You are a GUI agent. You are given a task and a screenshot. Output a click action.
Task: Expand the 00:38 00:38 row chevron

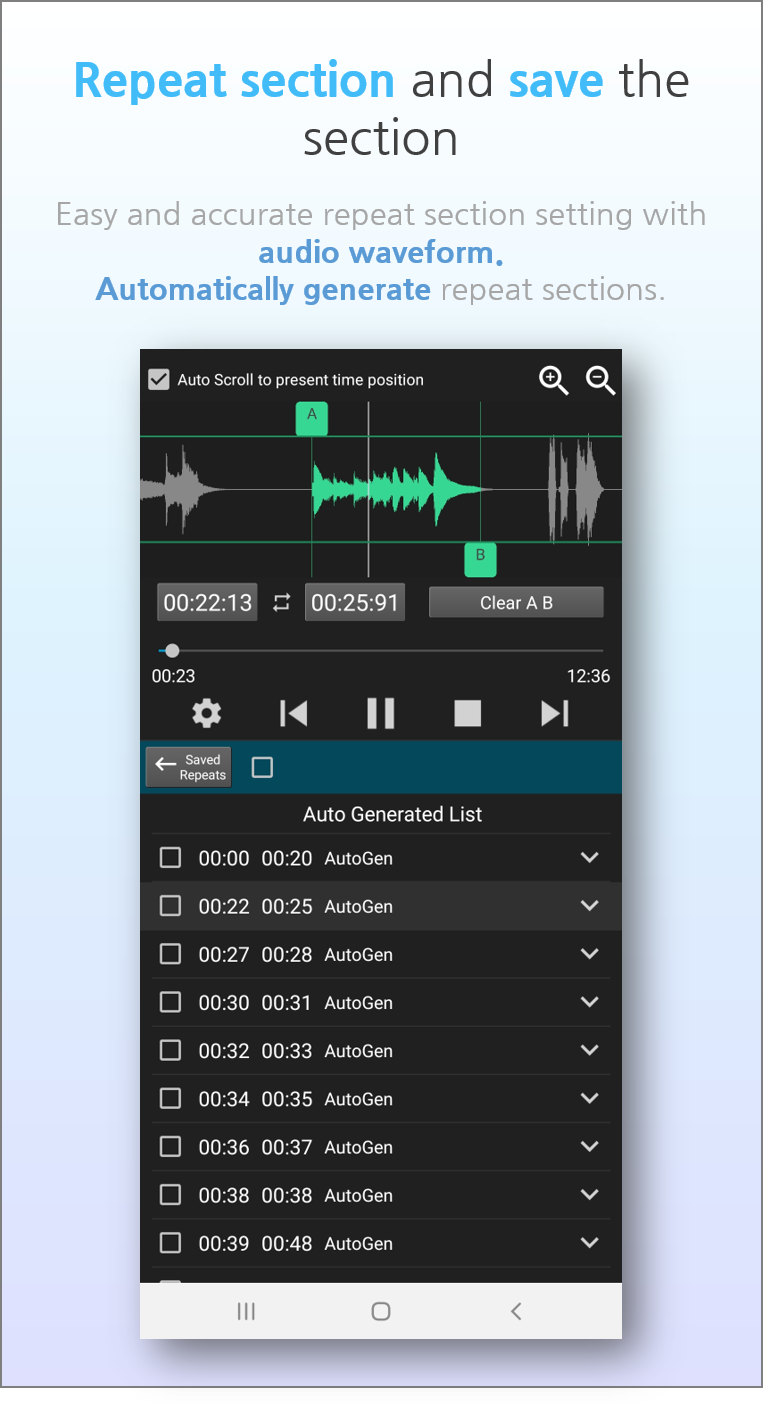[x=590, y=1195]
